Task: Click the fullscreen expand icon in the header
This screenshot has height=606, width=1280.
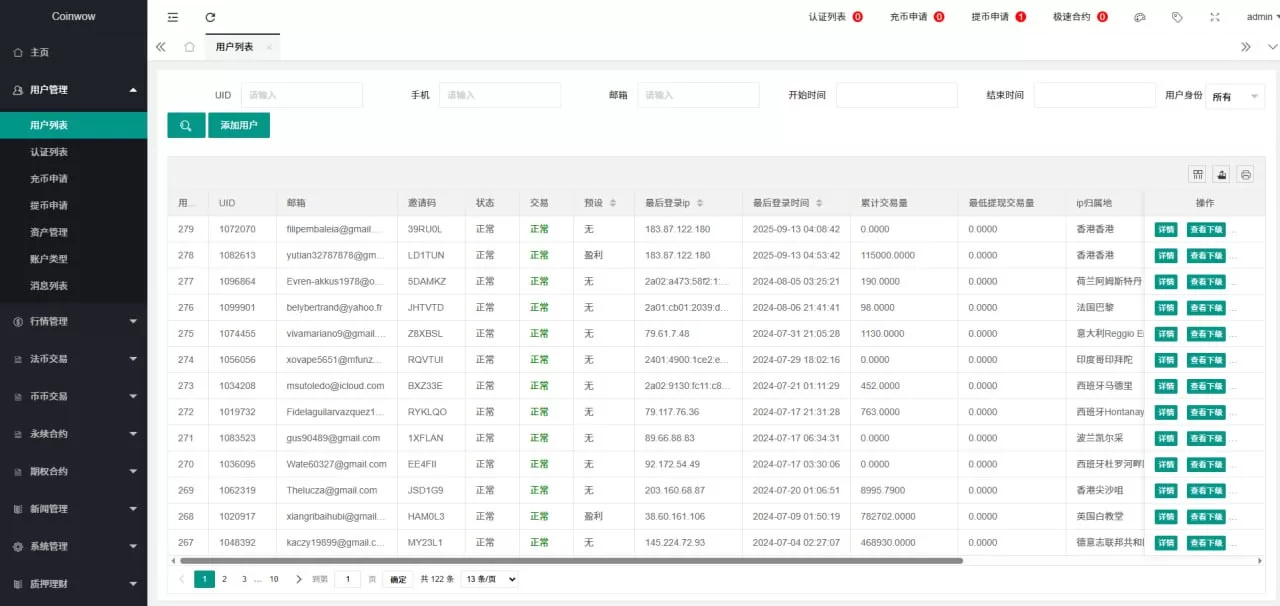Action: [x=1214, y=17]
